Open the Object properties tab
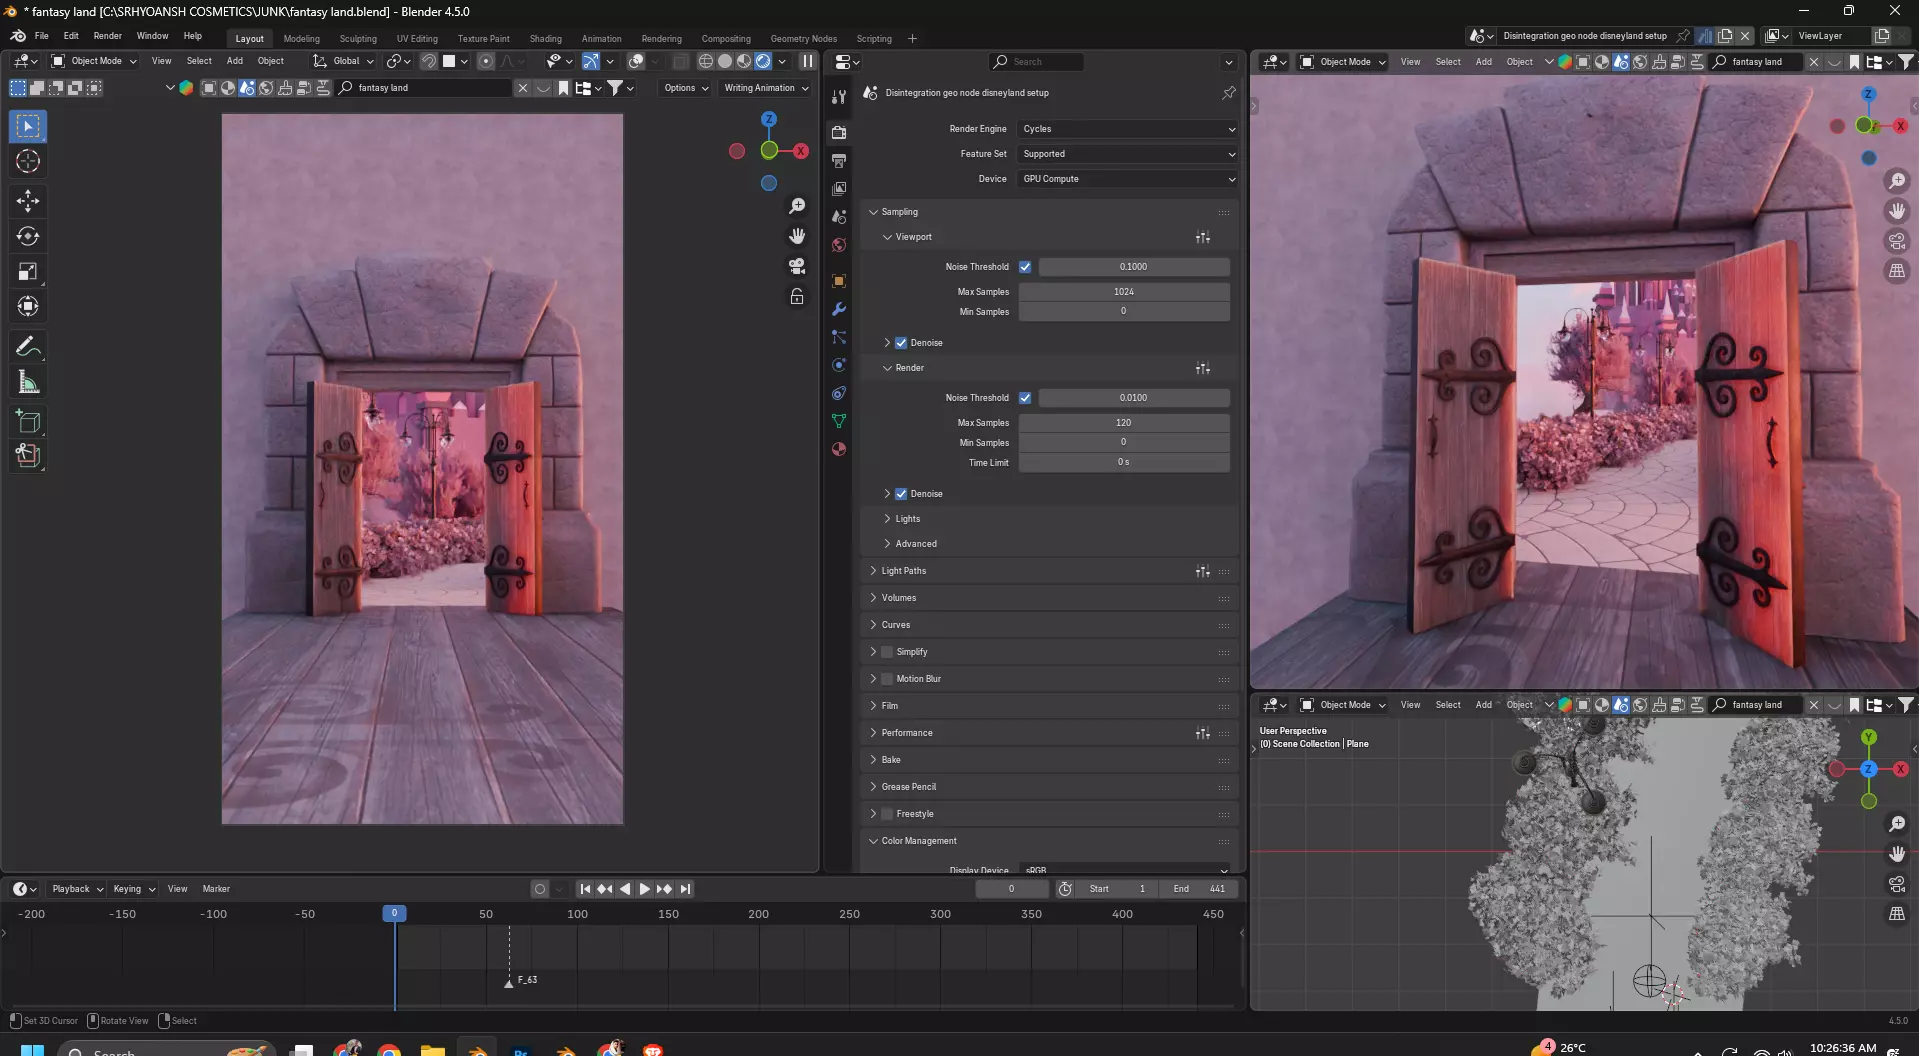Viewport: 1919px width, 1056px height. coord(839,281)
